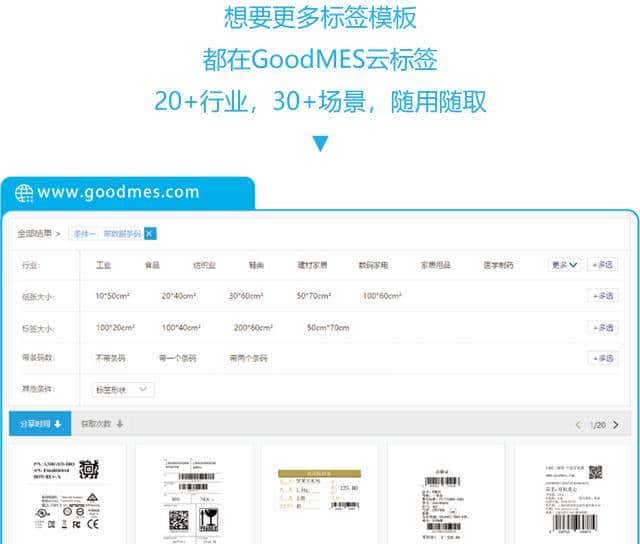Open the 标签形状 dropdown
This screenshot has width=640, height=544.
pos(123,390)
